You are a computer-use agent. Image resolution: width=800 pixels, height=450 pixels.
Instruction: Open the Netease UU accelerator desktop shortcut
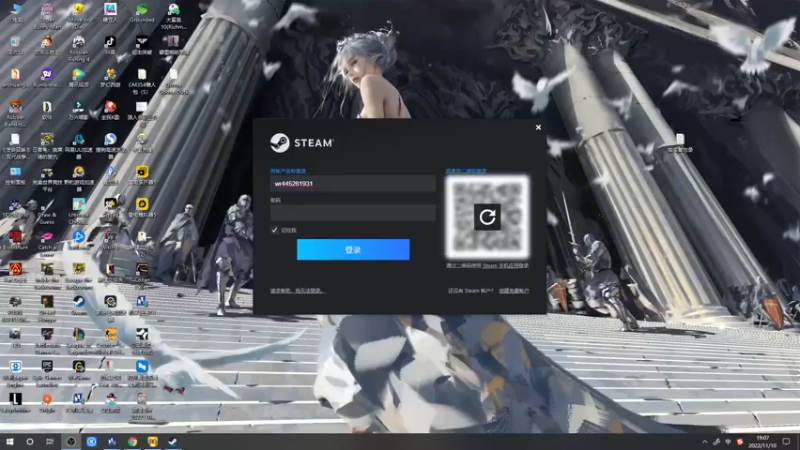(79, 145)
